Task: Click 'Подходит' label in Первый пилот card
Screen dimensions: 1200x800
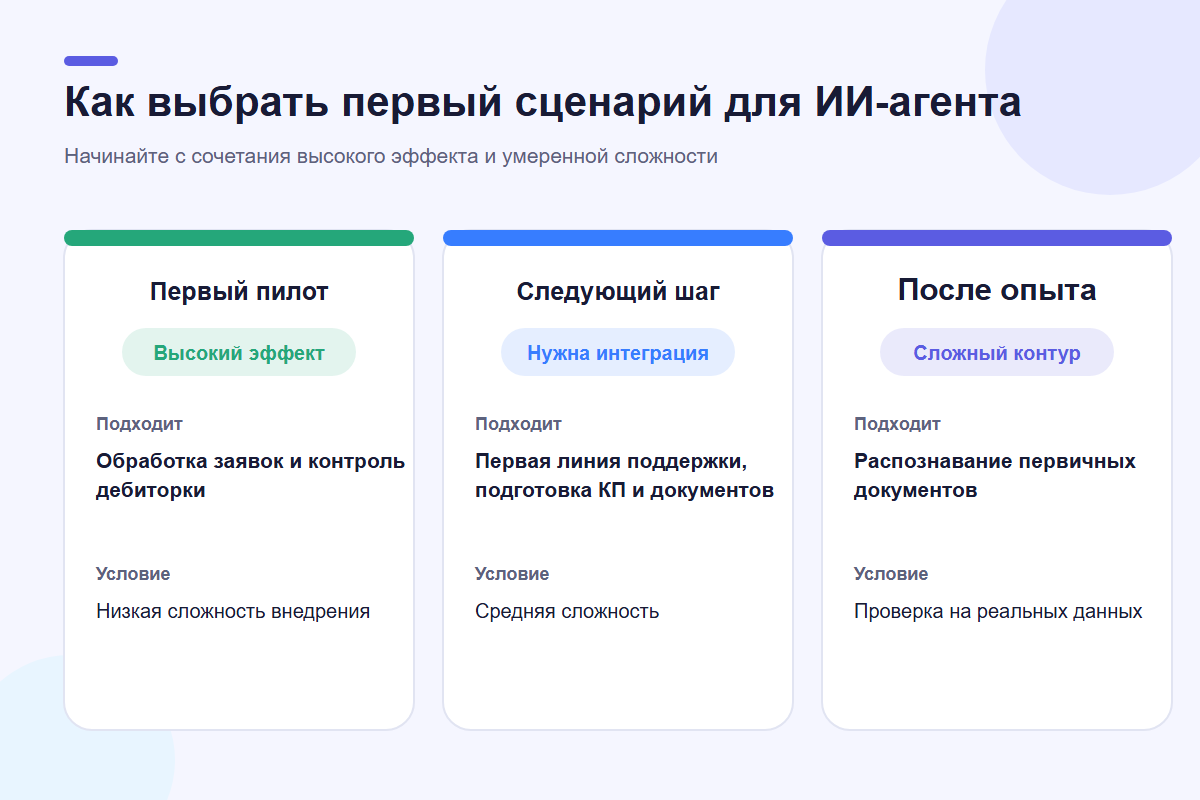Action: (x=139, y=424)
